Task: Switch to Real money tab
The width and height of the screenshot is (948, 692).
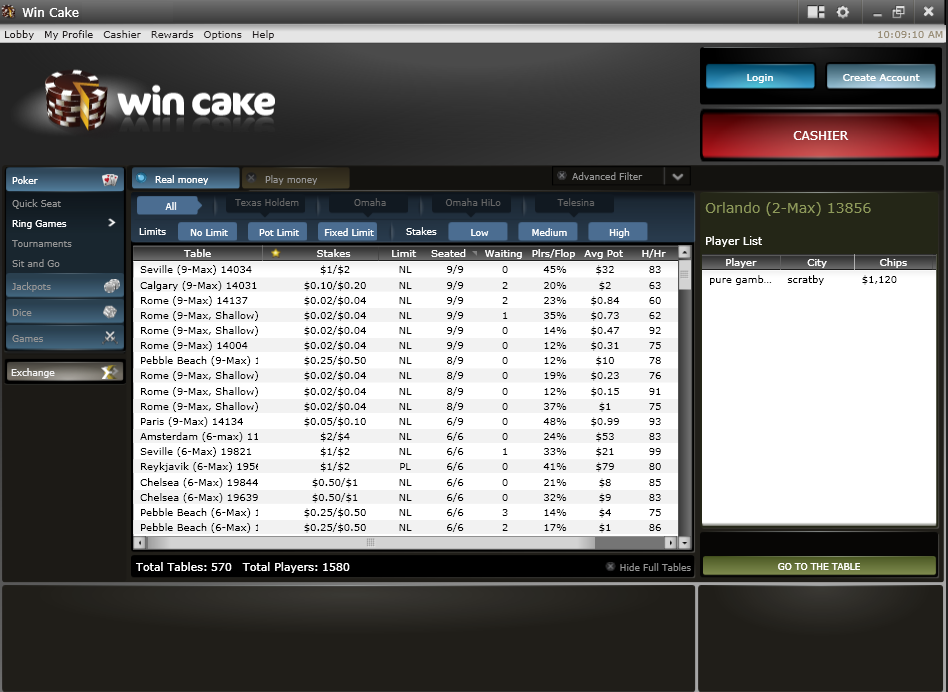Action: [186, 179]
